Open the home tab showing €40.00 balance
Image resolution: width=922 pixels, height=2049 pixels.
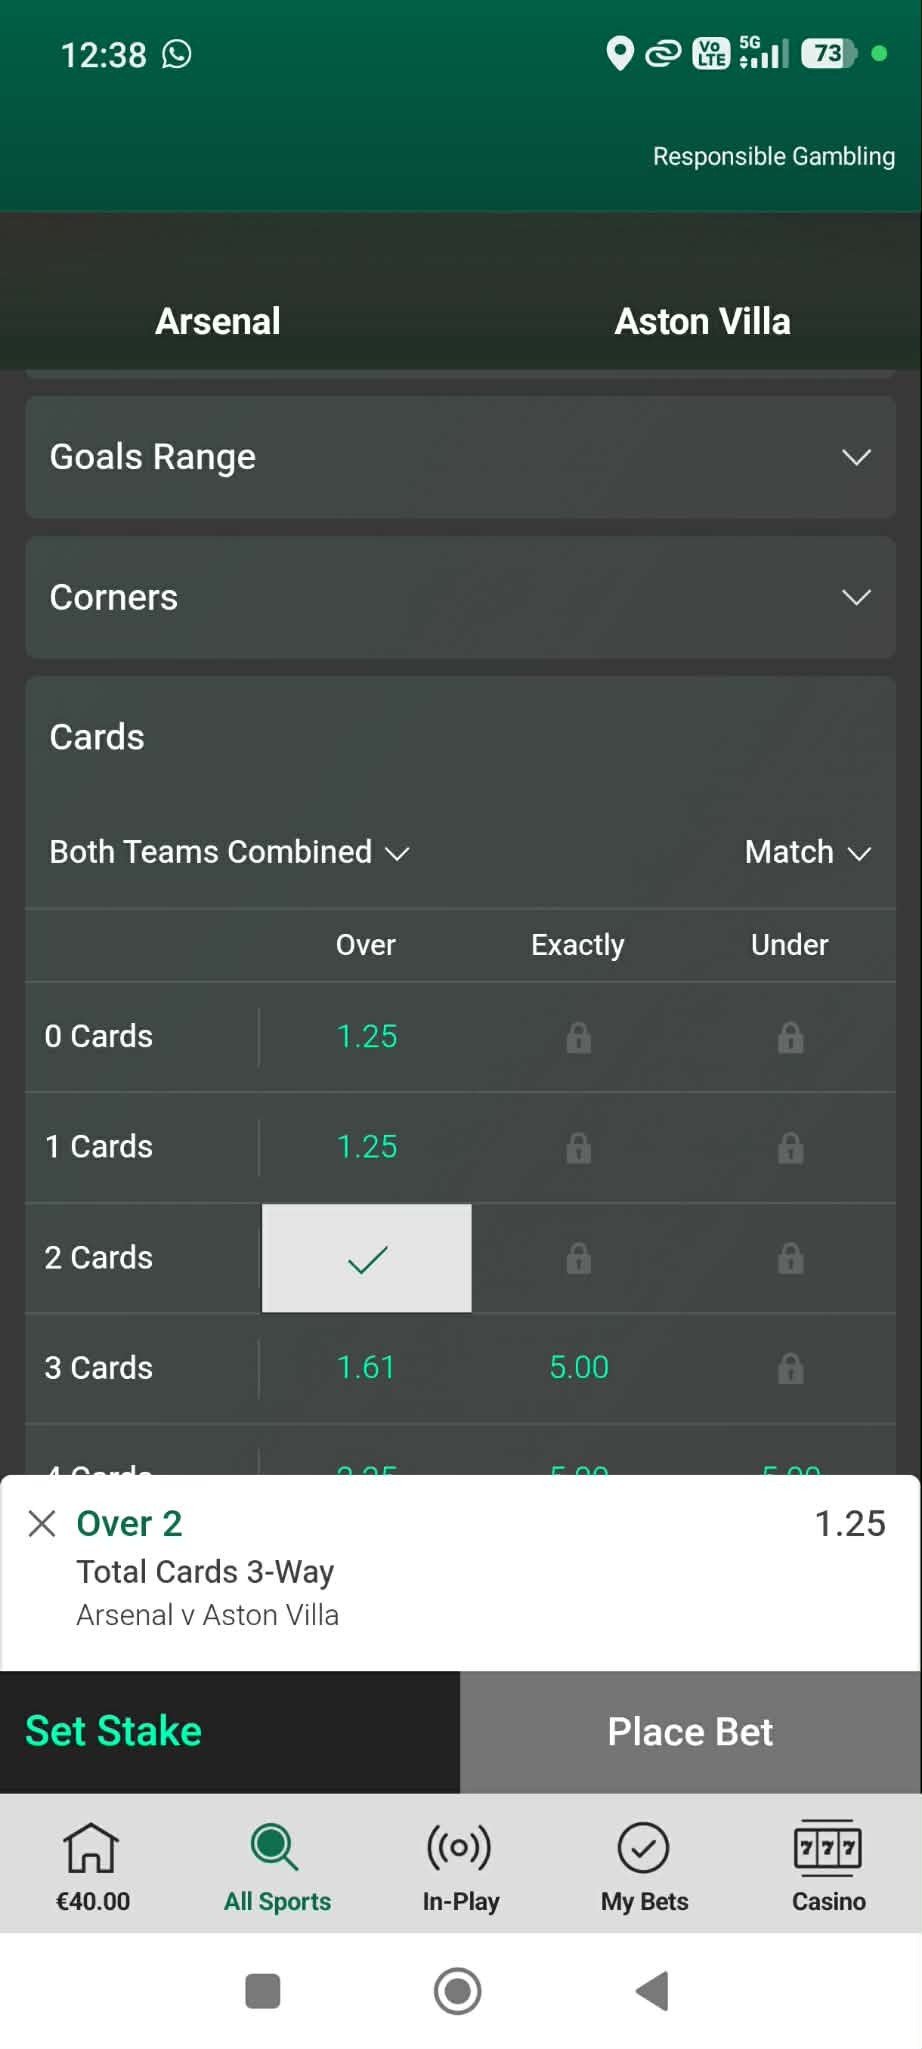click(92, 1866)
